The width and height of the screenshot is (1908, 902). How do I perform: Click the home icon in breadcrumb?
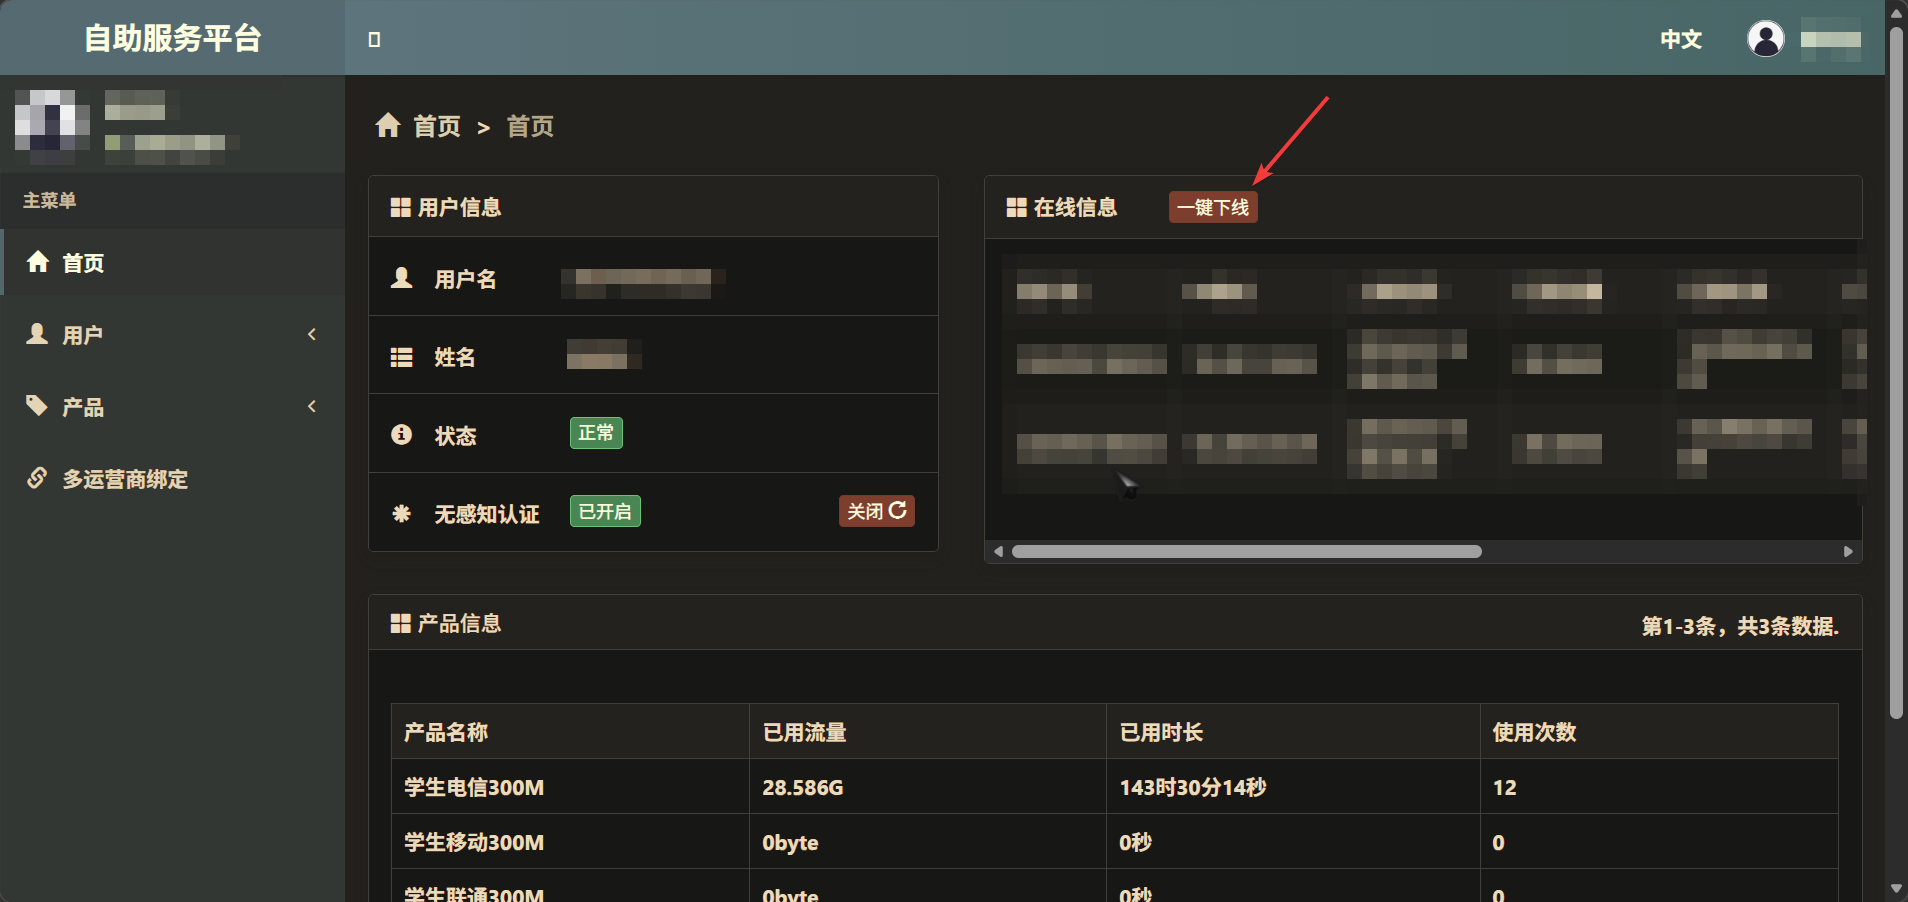click(388, 126)
